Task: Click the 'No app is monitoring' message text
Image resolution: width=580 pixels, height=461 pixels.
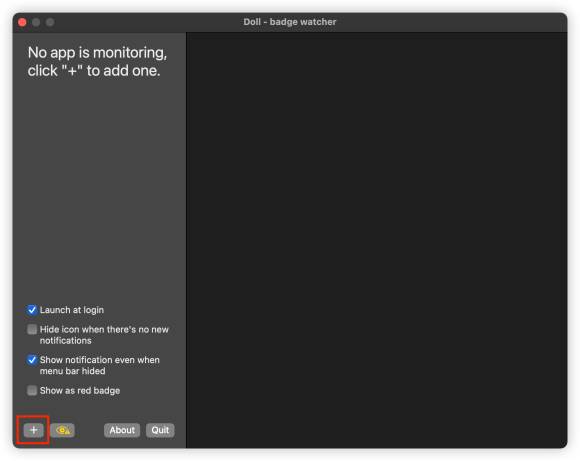Action: (97, 61)
